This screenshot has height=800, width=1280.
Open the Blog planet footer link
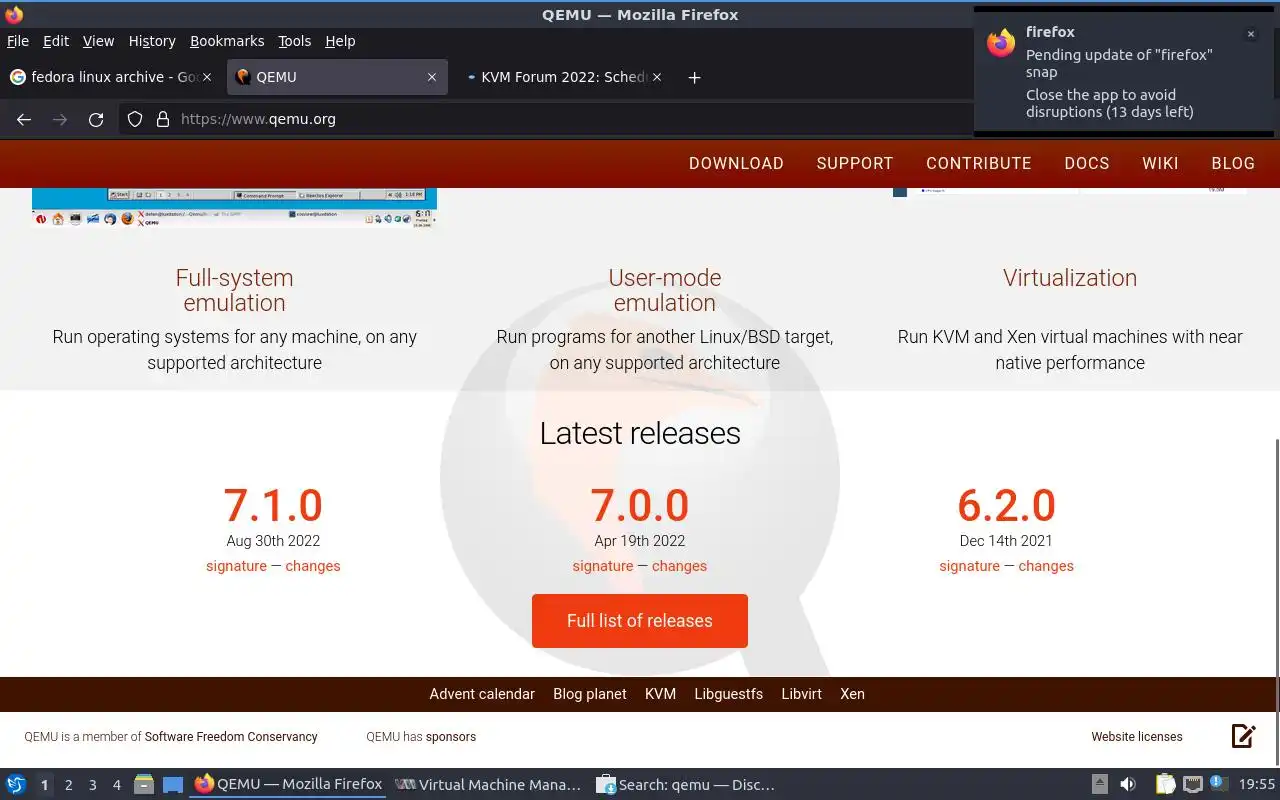[x=590, y=694]
